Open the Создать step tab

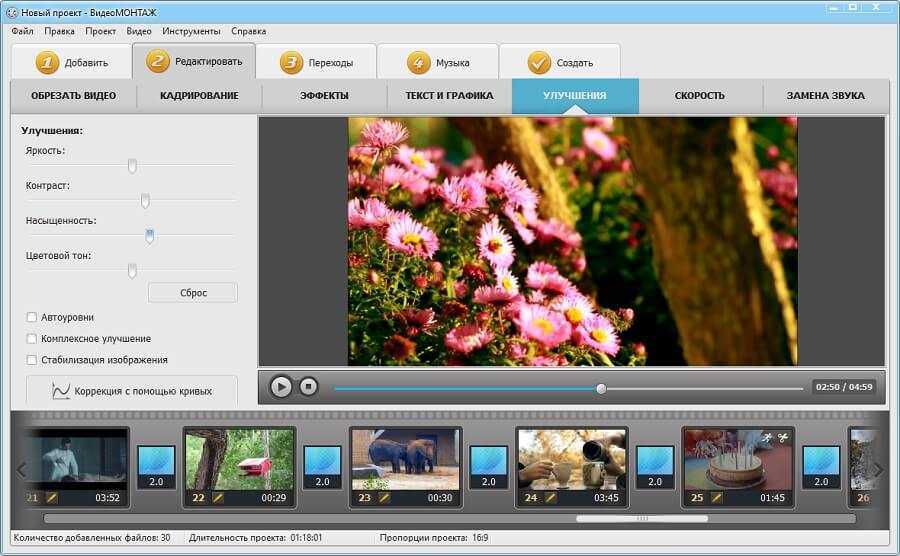coord(559,62)
